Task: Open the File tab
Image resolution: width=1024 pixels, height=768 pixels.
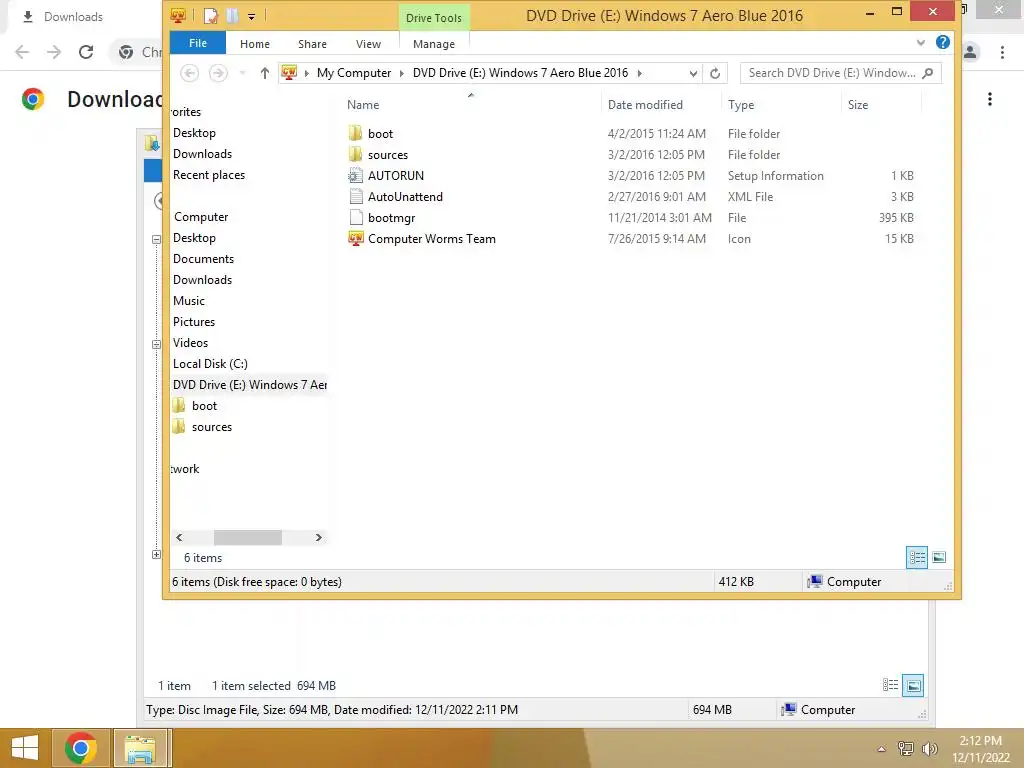Action: coord(198,43)
